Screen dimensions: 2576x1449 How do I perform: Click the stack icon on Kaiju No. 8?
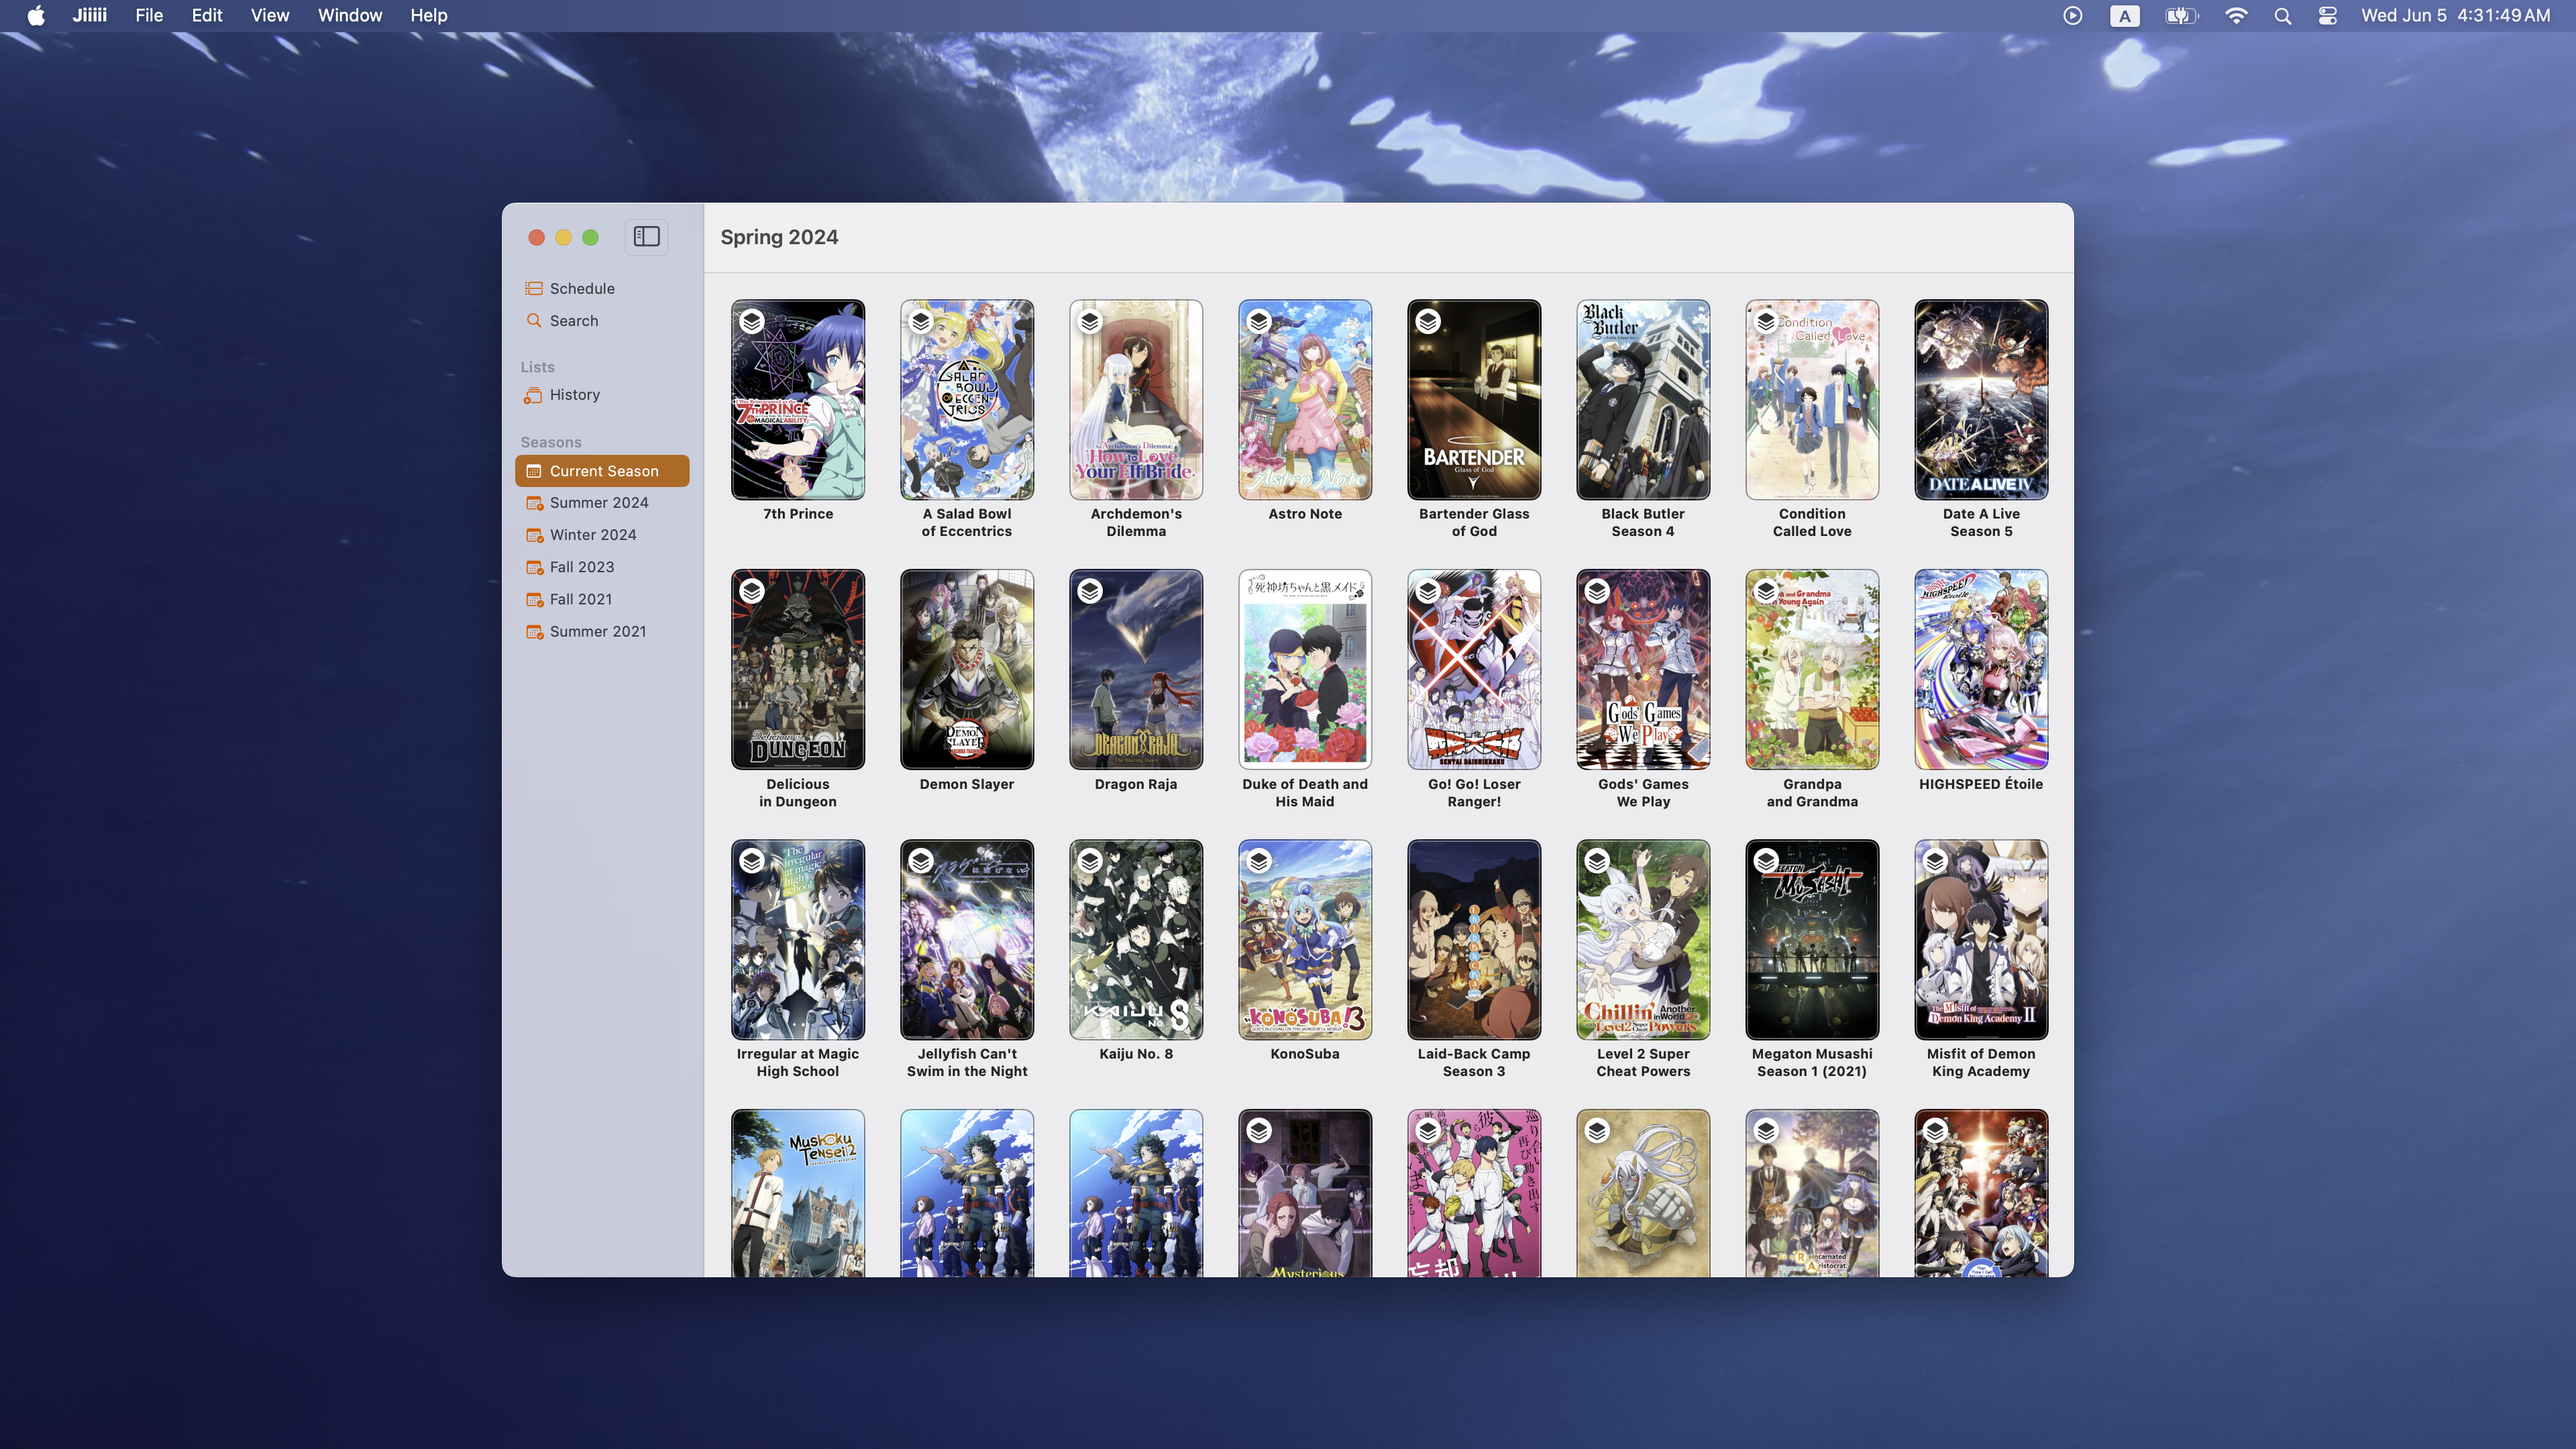1090,861
